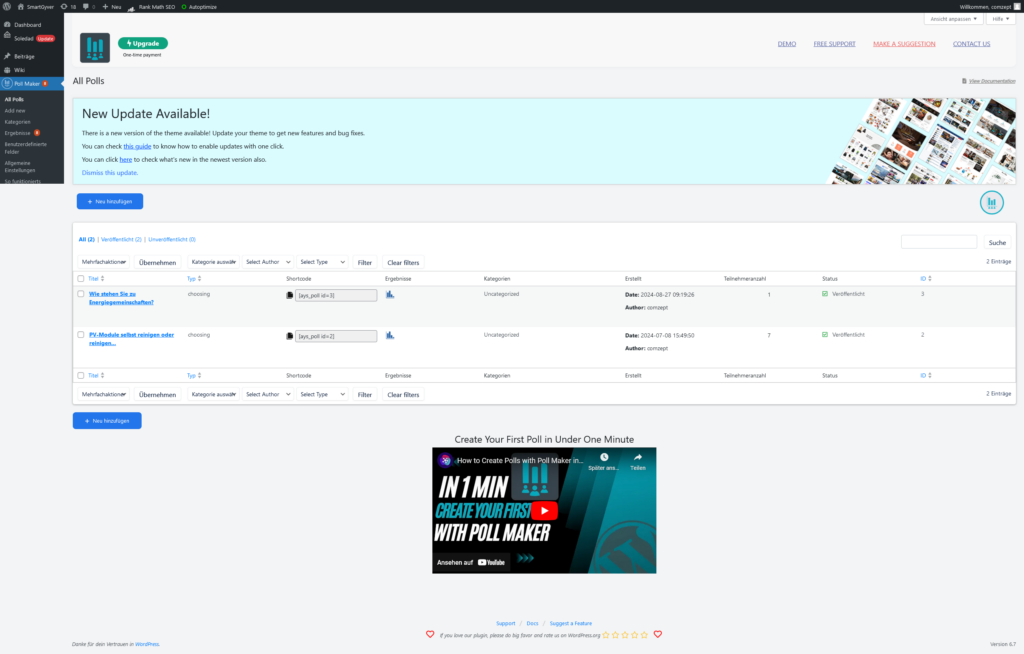Click the poll search input field
The width and height of the screenshot is (1024, 654).
[x=938, y=242]
